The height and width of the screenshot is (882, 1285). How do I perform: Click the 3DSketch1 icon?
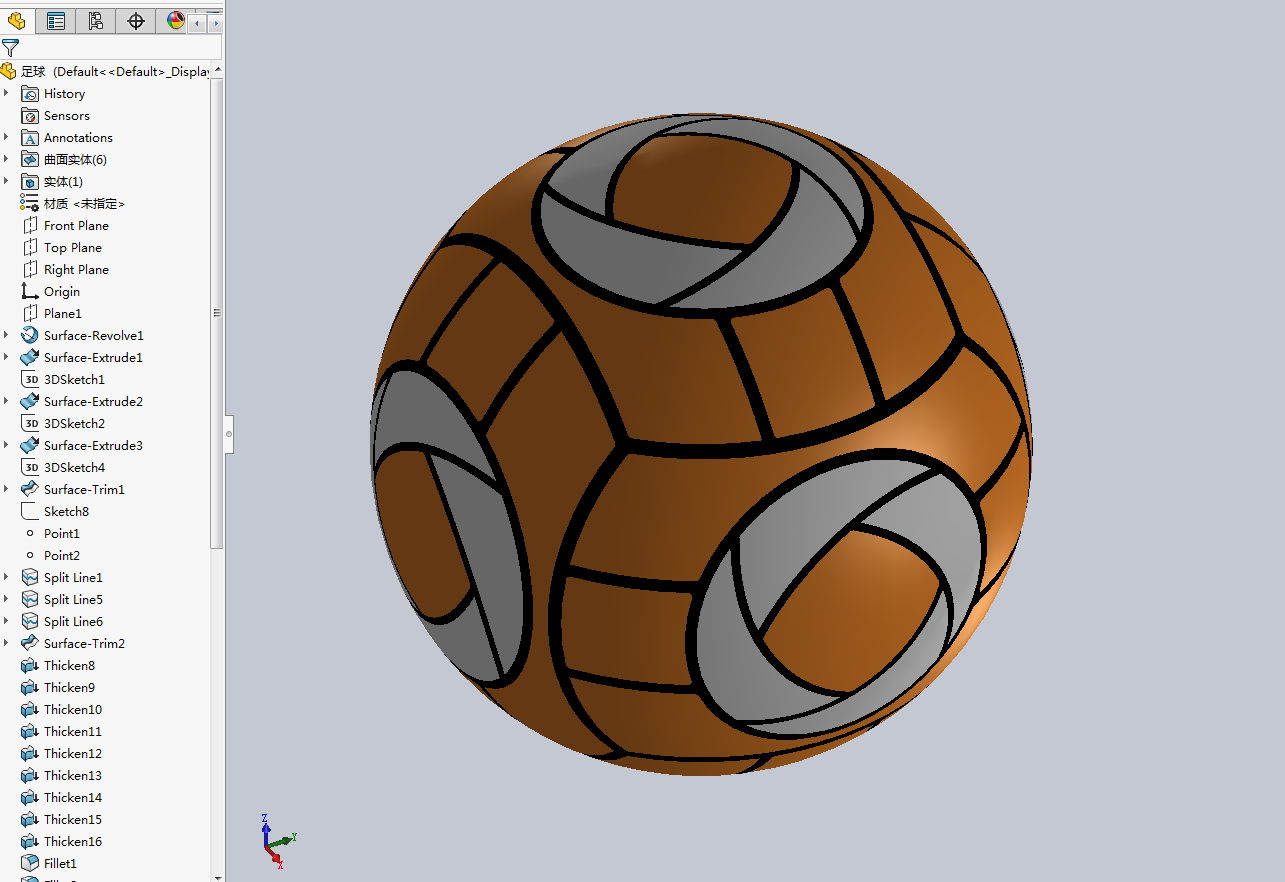click(30, 379)
